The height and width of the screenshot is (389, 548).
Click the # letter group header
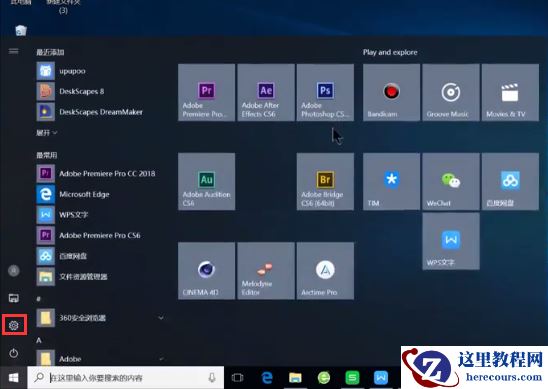(38, 299)
